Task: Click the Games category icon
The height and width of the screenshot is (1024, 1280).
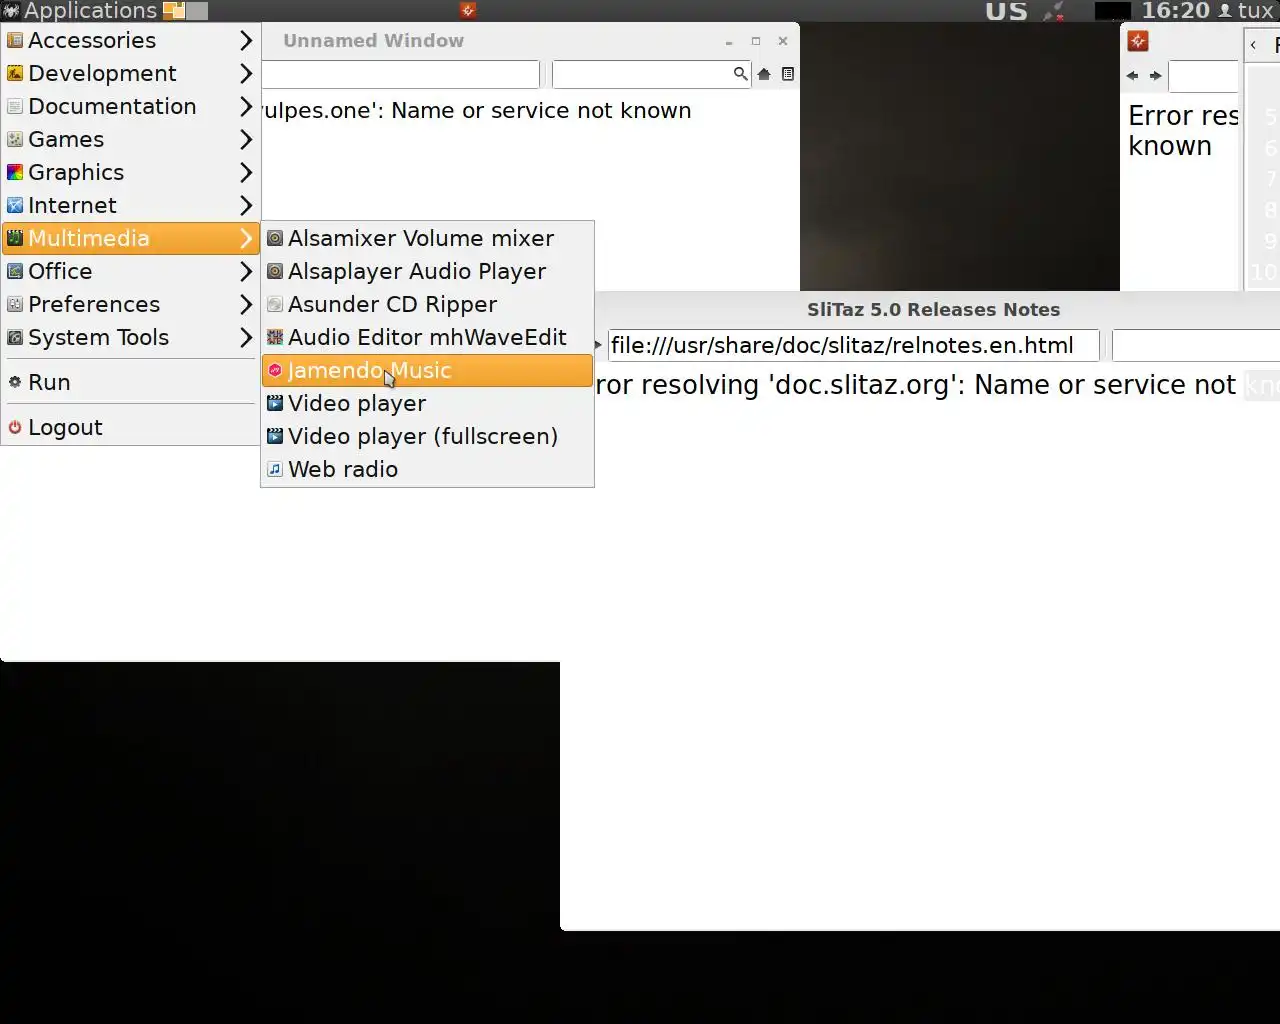Action: click(x=15, y=140)
